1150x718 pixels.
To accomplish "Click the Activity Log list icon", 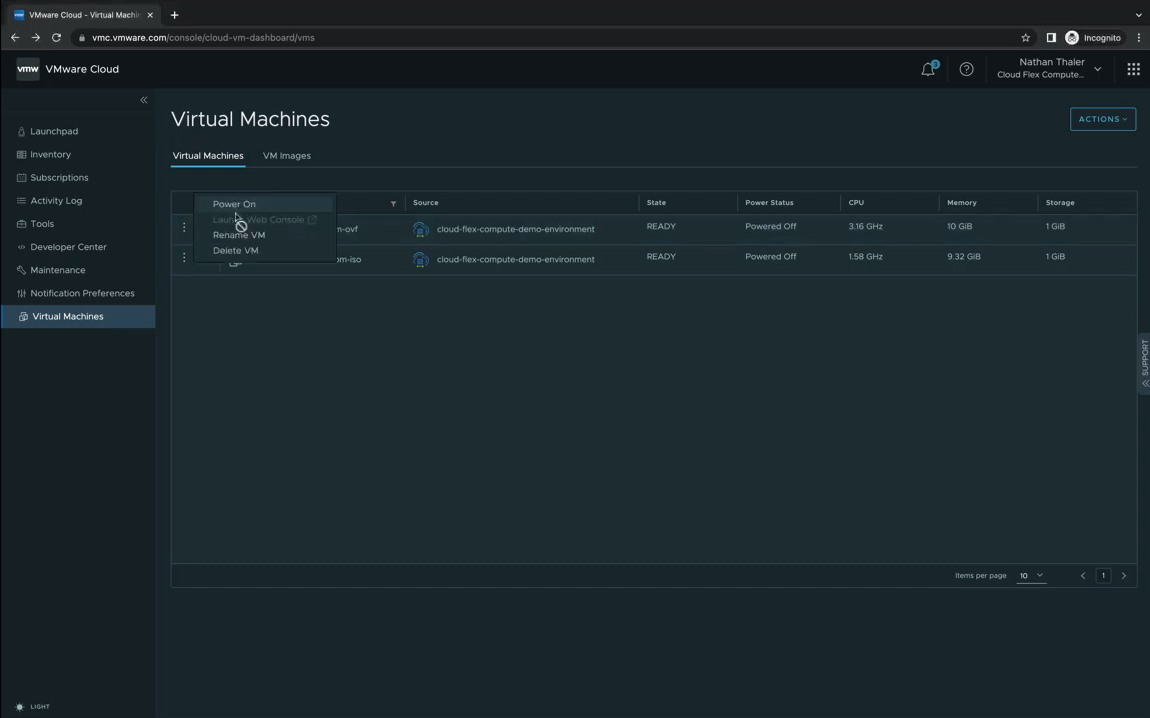I will tap(21, 201).
